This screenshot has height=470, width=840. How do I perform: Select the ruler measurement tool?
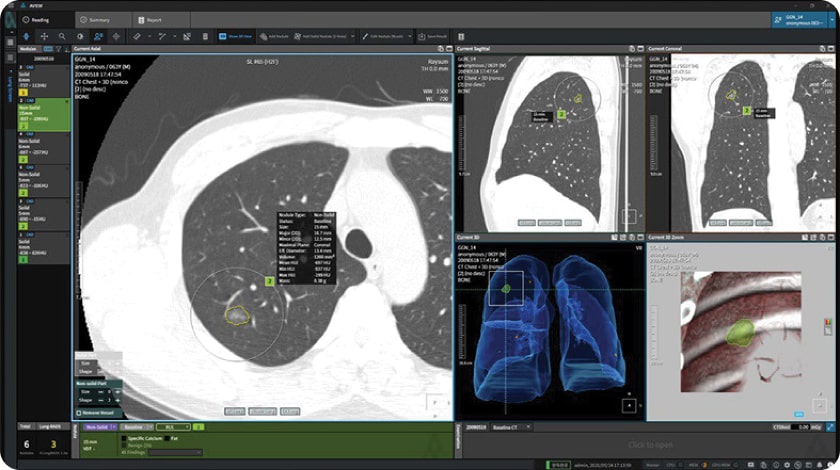(136, 36)
